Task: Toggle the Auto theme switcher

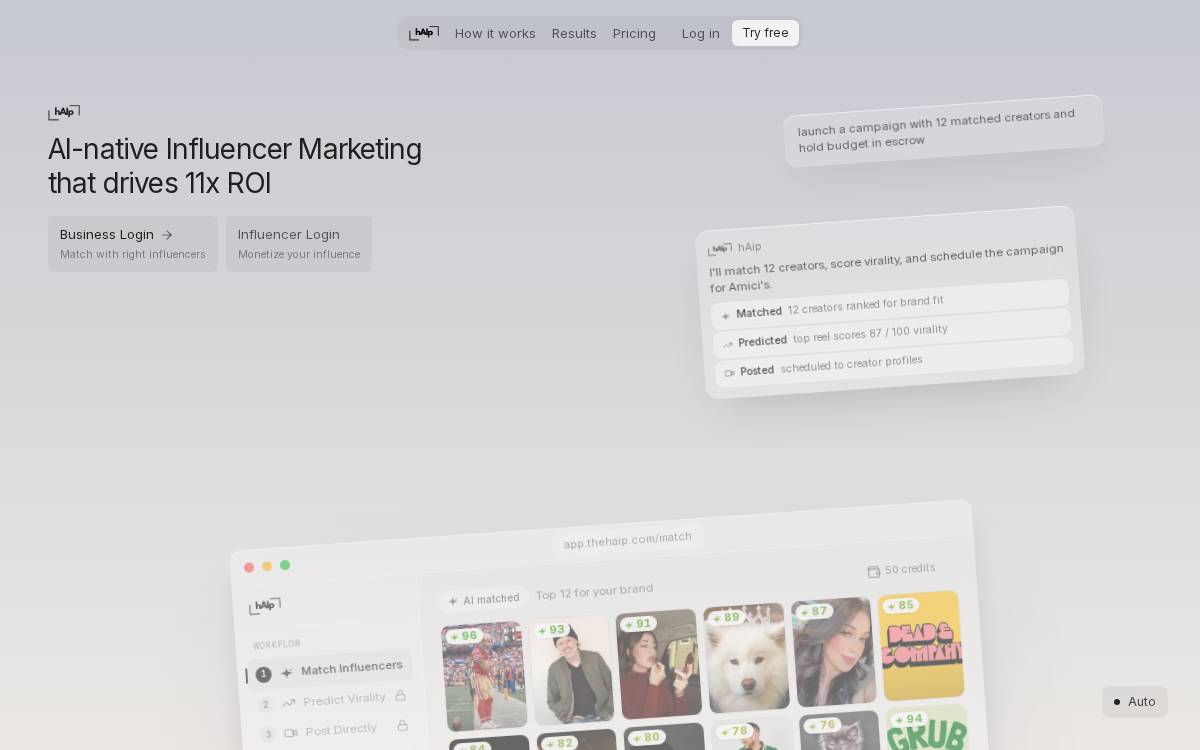Action: [x=1135, y=701]
